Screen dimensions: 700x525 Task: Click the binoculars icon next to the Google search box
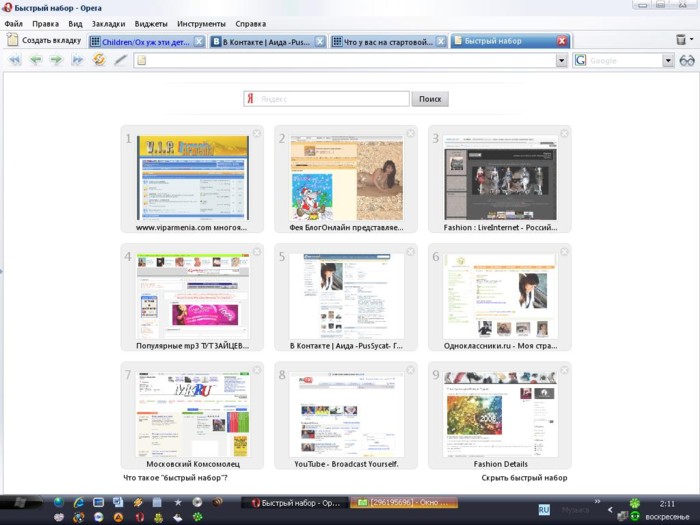687,60
